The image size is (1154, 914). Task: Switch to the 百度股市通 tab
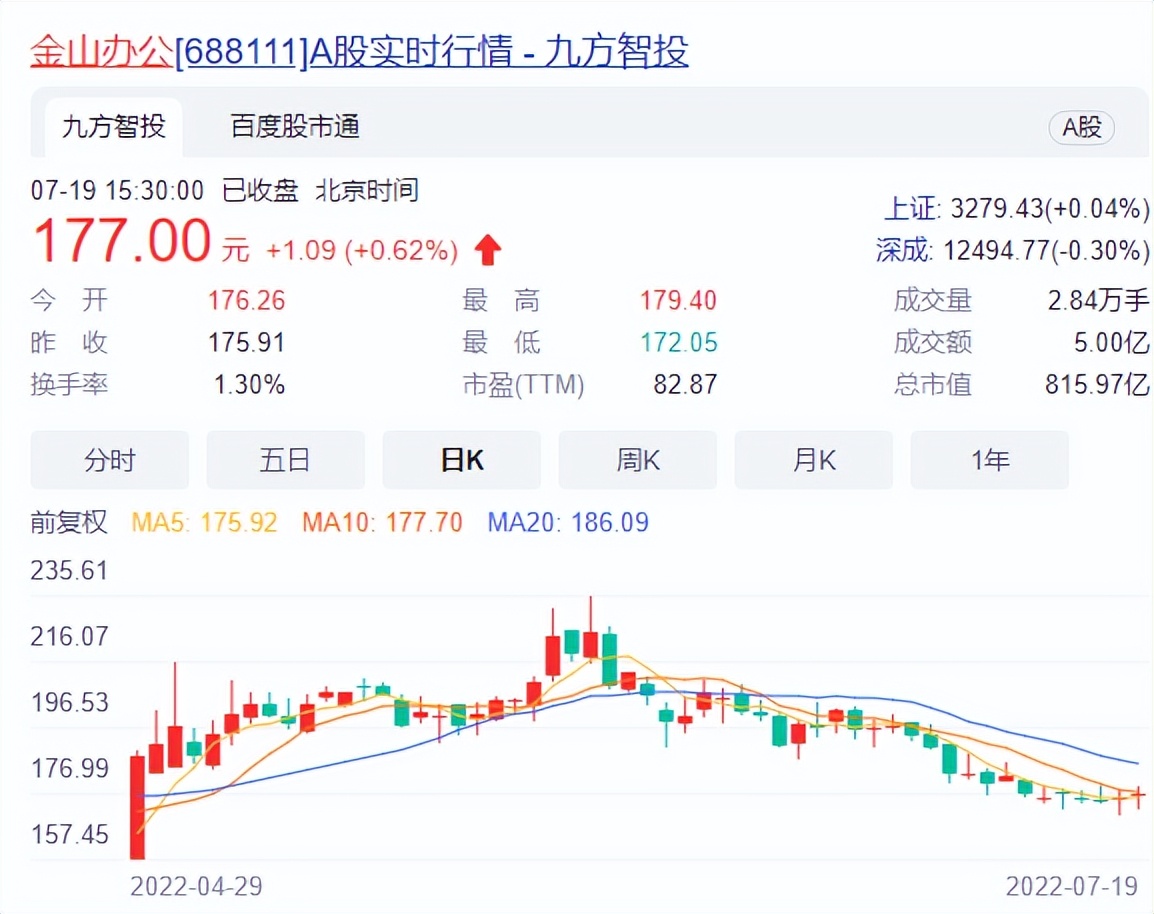(x=291, y=128)
